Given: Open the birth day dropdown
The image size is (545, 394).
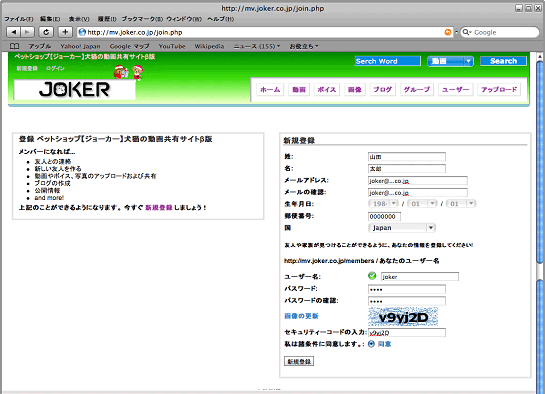Looking at the screenshot, I should pos(461,204).
